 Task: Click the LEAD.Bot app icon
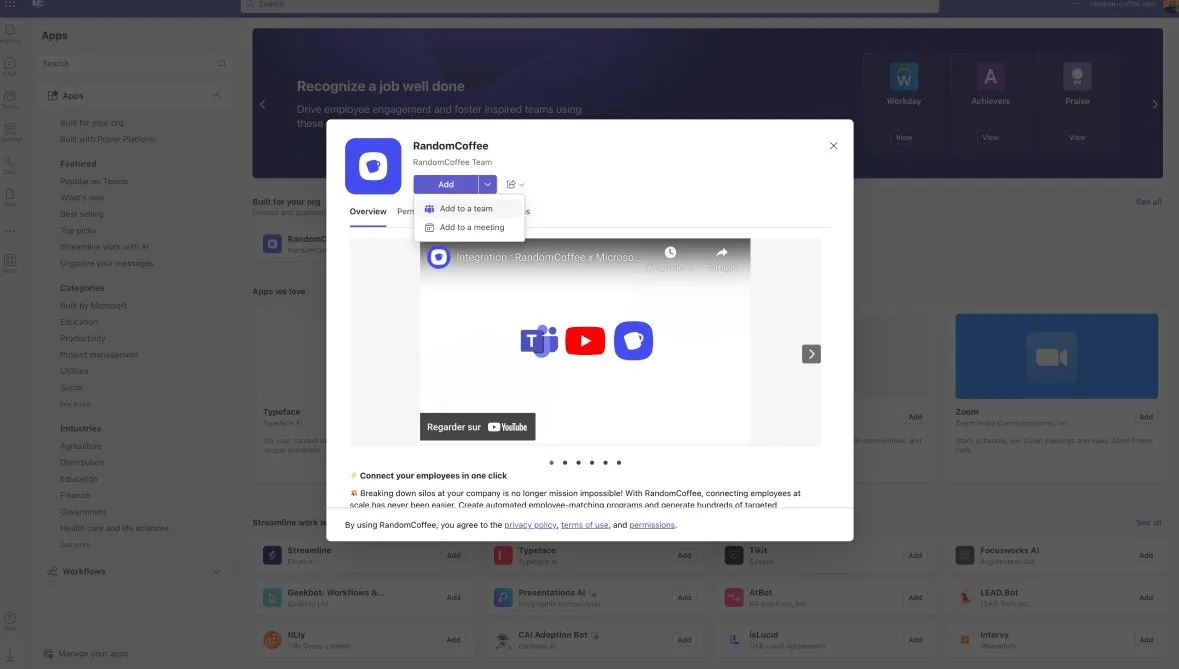coord(965,598)
